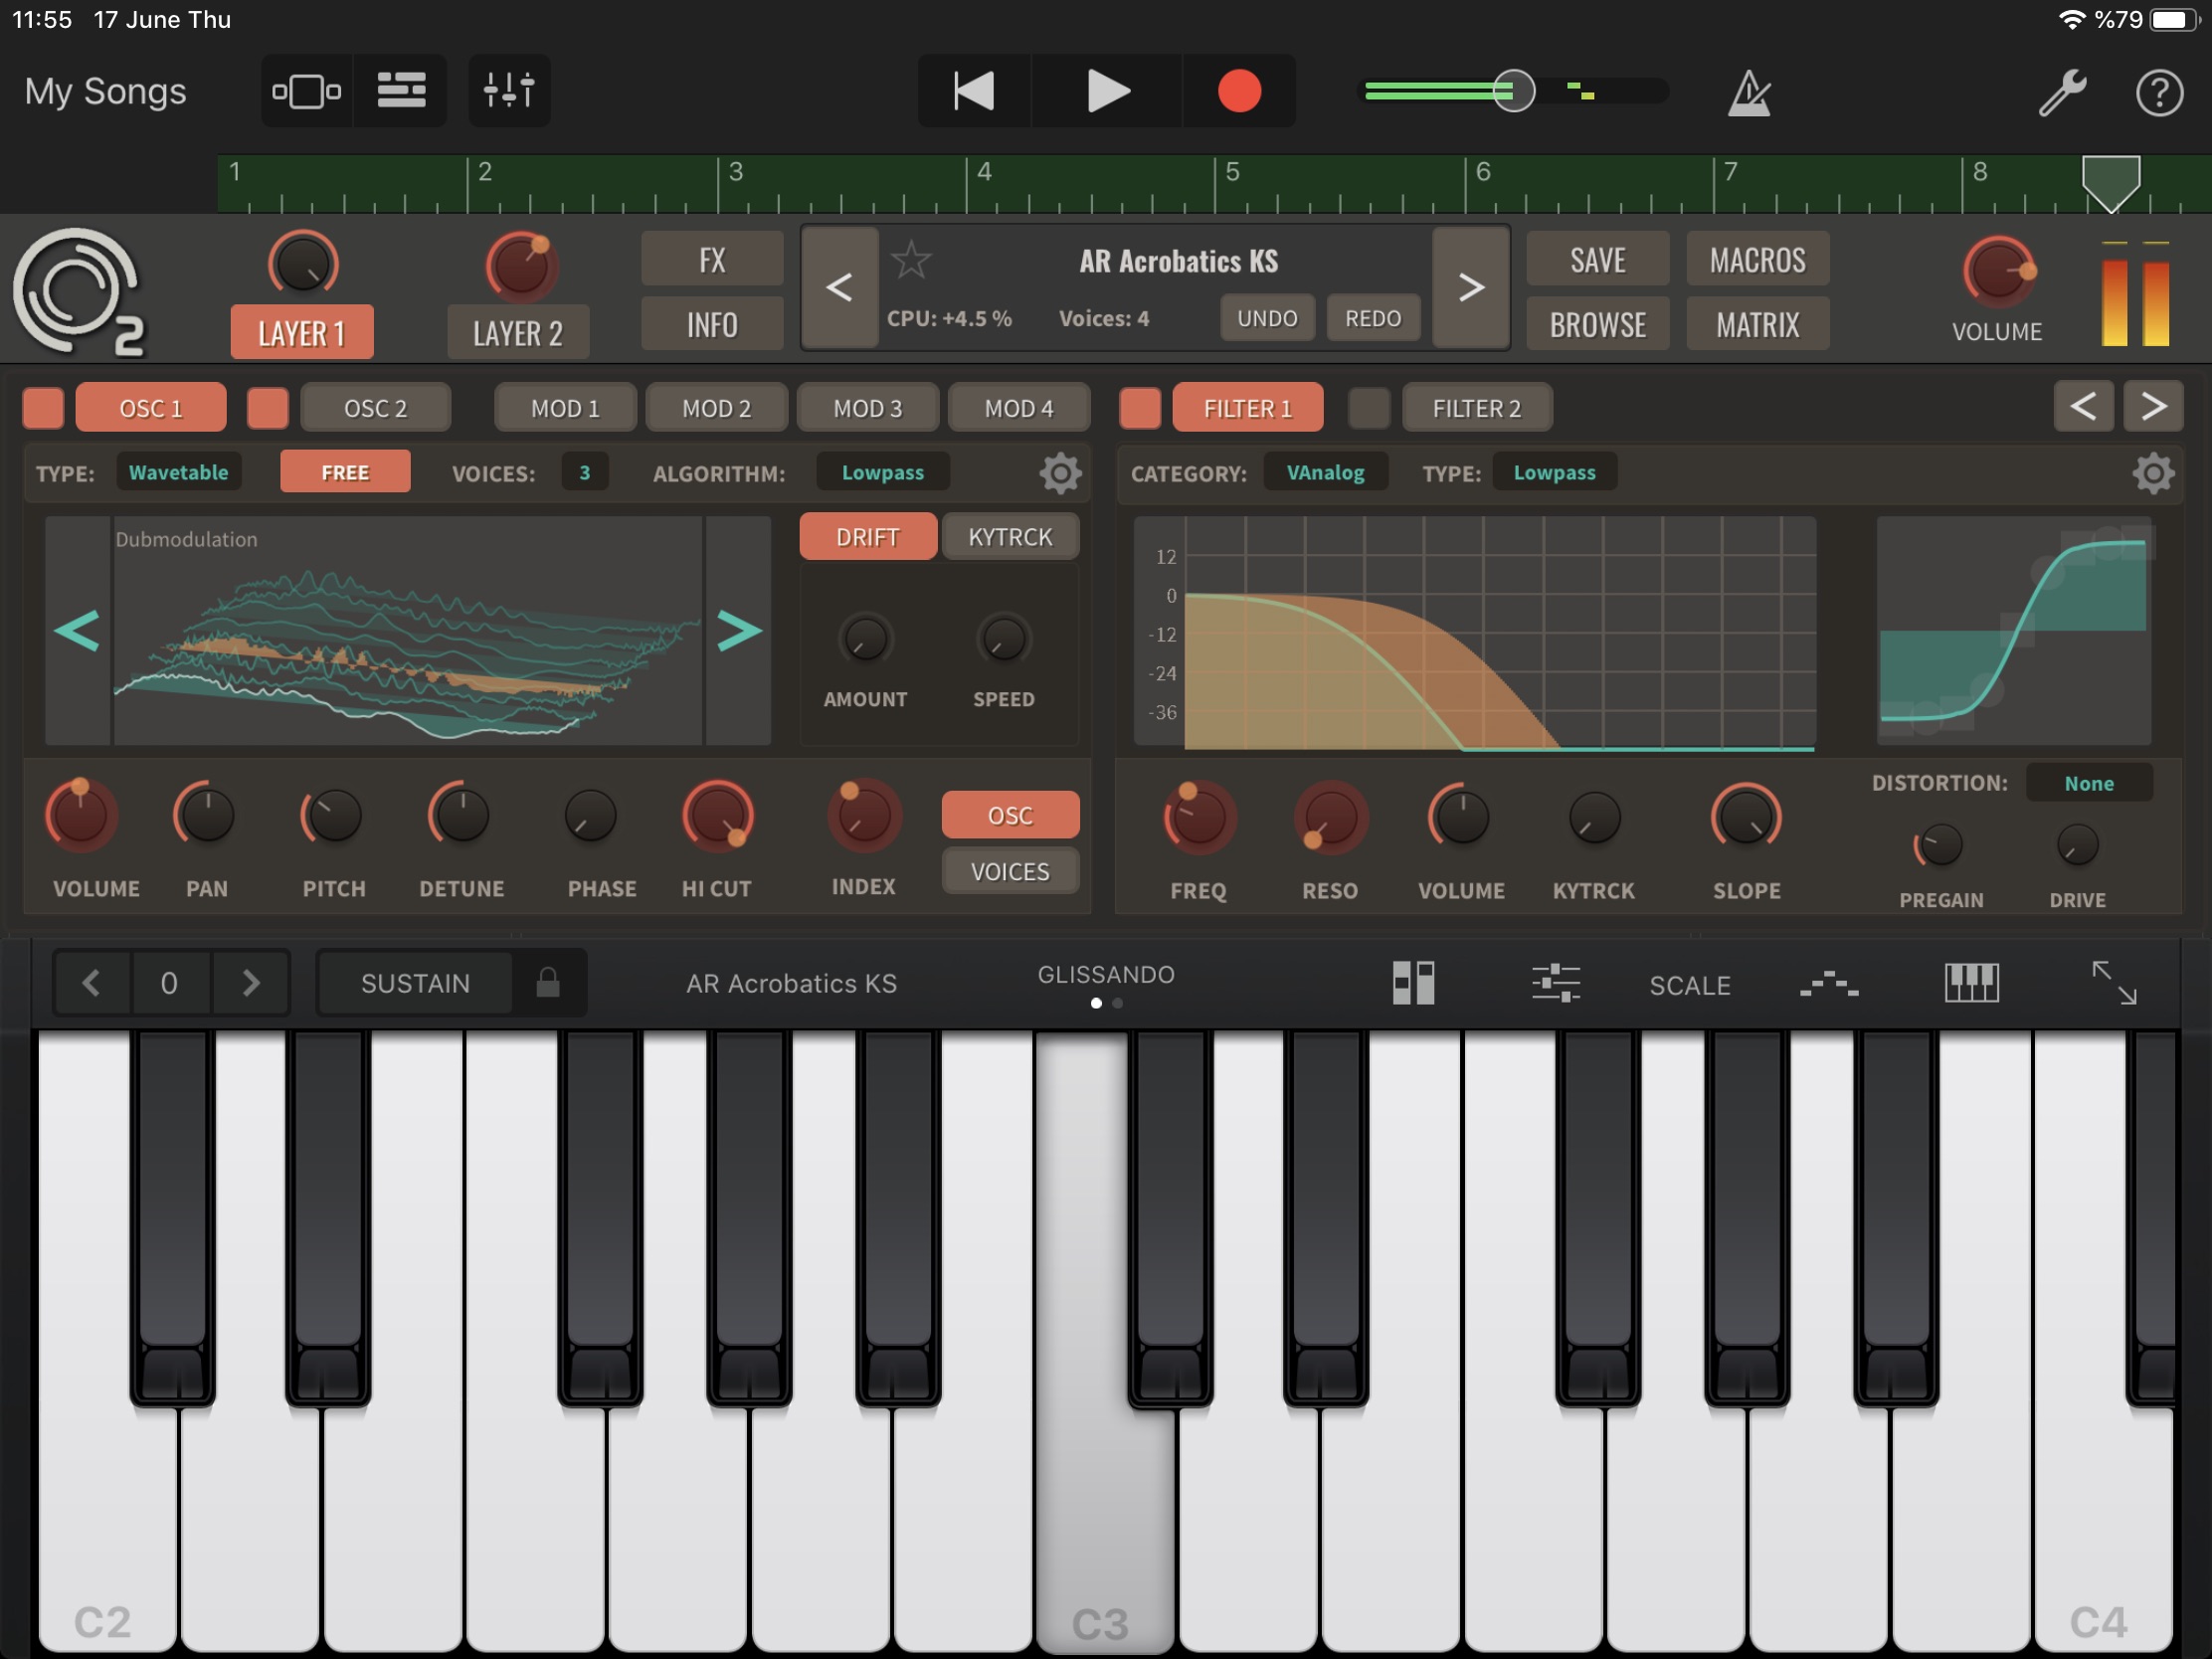The width and height of the screenshot is (2212, 1659).
Task: Open keyboard controls sliders icon
Action: [x=1556, y=983]
